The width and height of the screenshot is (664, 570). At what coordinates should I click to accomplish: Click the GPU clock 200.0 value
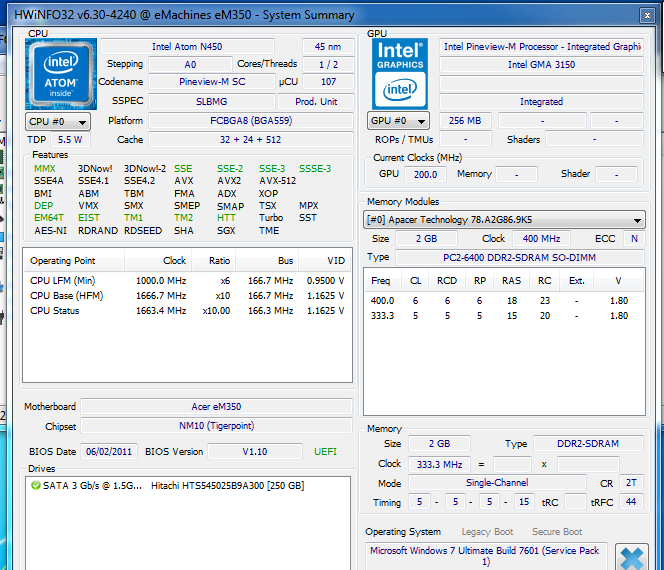point(425,174)
